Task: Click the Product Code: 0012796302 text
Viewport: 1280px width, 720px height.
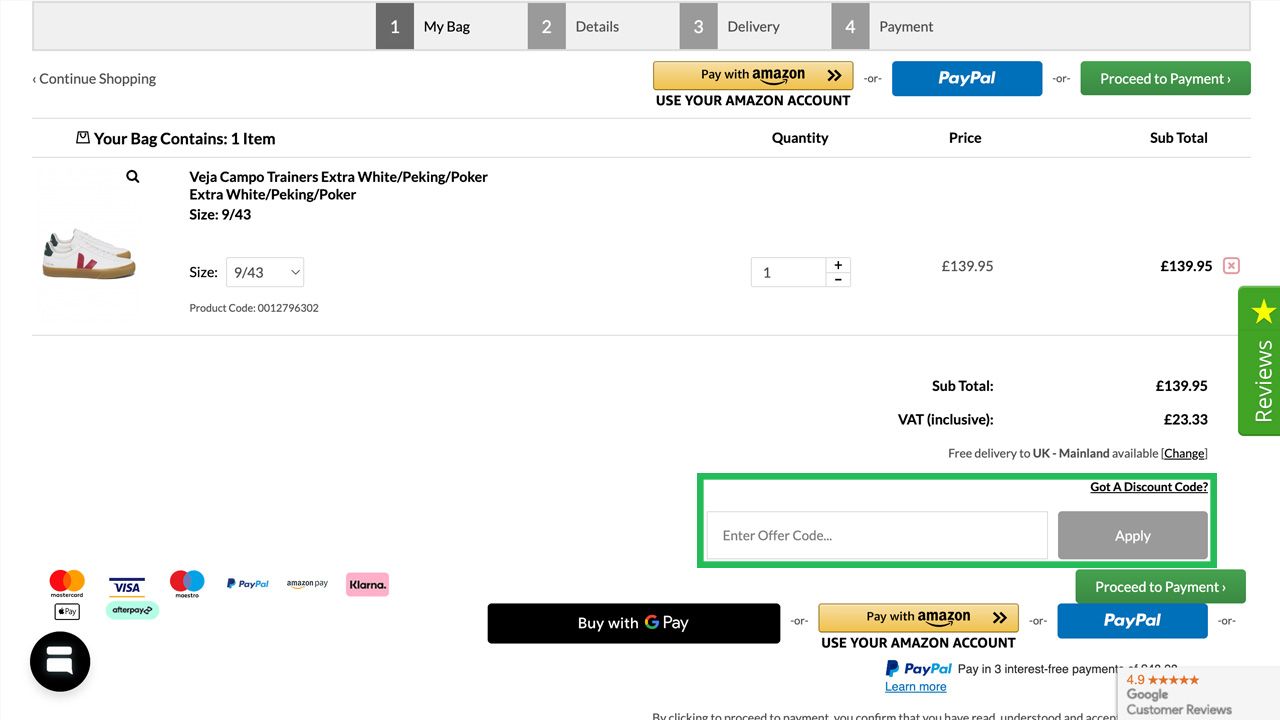Action: click(x=254, y=308)
